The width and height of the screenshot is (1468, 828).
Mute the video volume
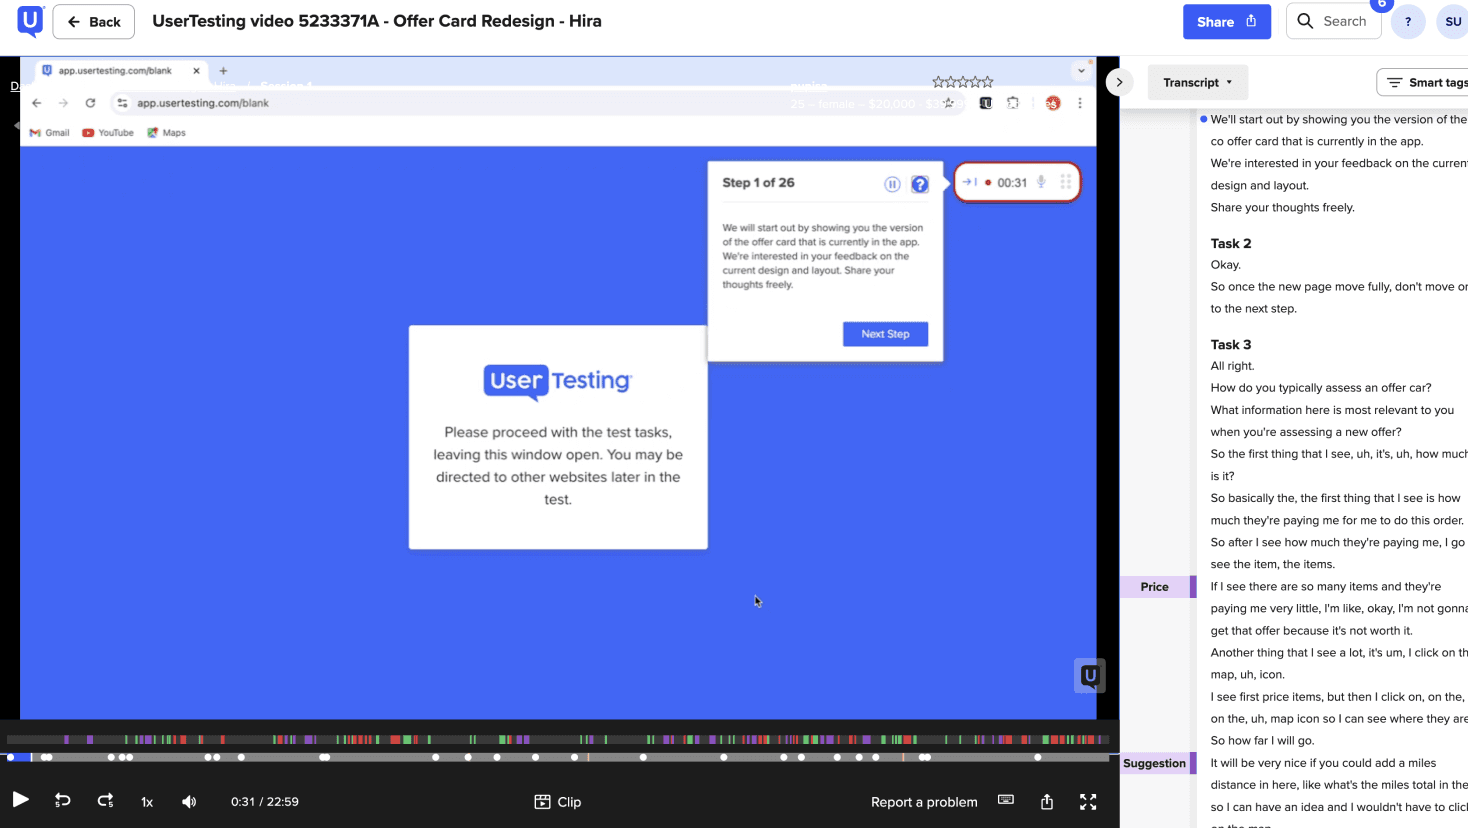[189, 801]
